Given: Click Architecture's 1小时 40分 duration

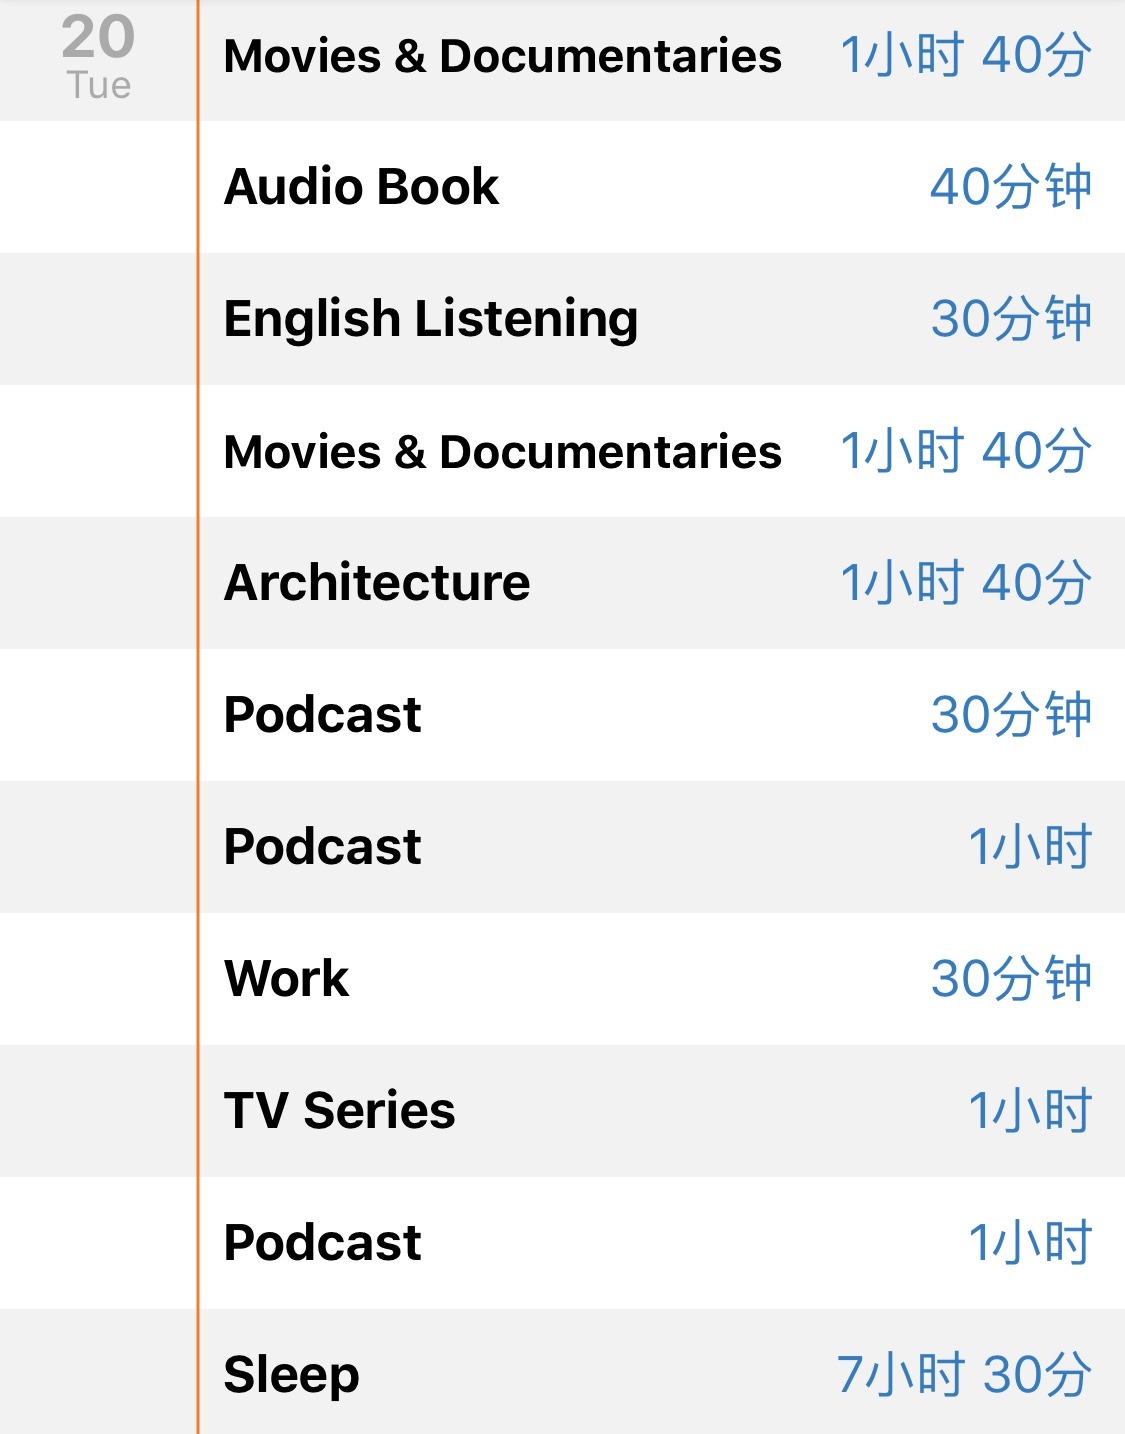Looking at the screenshot, I should (x=965, y=583).
